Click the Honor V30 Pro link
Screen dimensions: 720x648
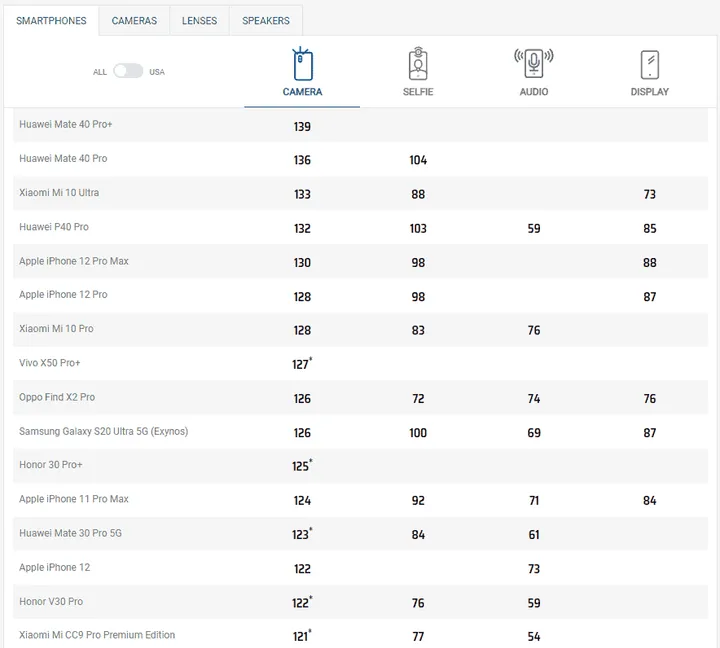[51, 601]
